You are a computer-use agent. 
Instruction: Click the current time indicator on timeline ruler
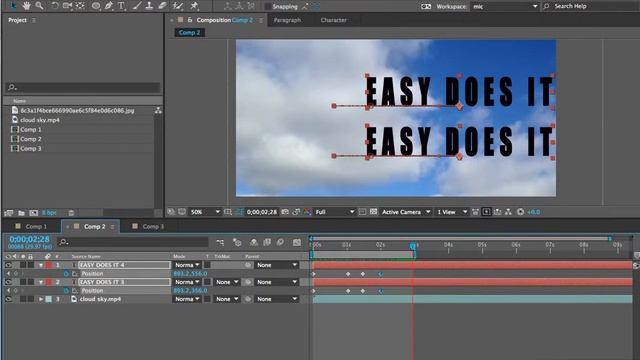pos(413,246)
